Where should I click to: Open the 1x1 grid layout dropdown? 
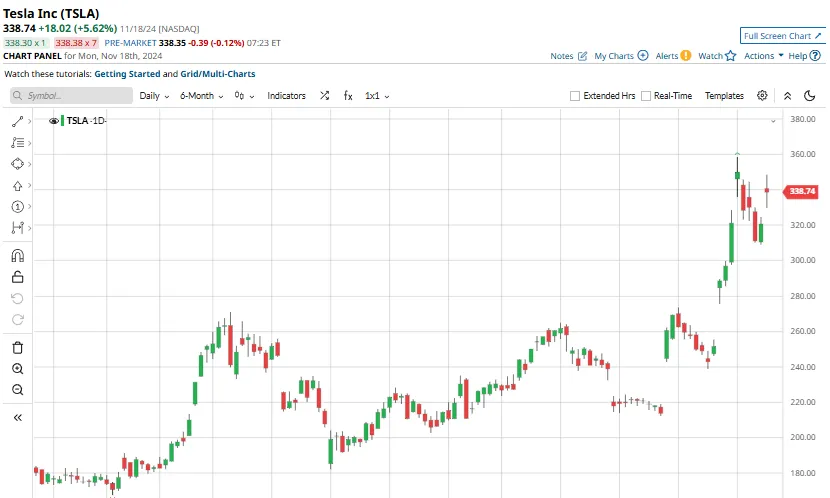pos(377,96)
